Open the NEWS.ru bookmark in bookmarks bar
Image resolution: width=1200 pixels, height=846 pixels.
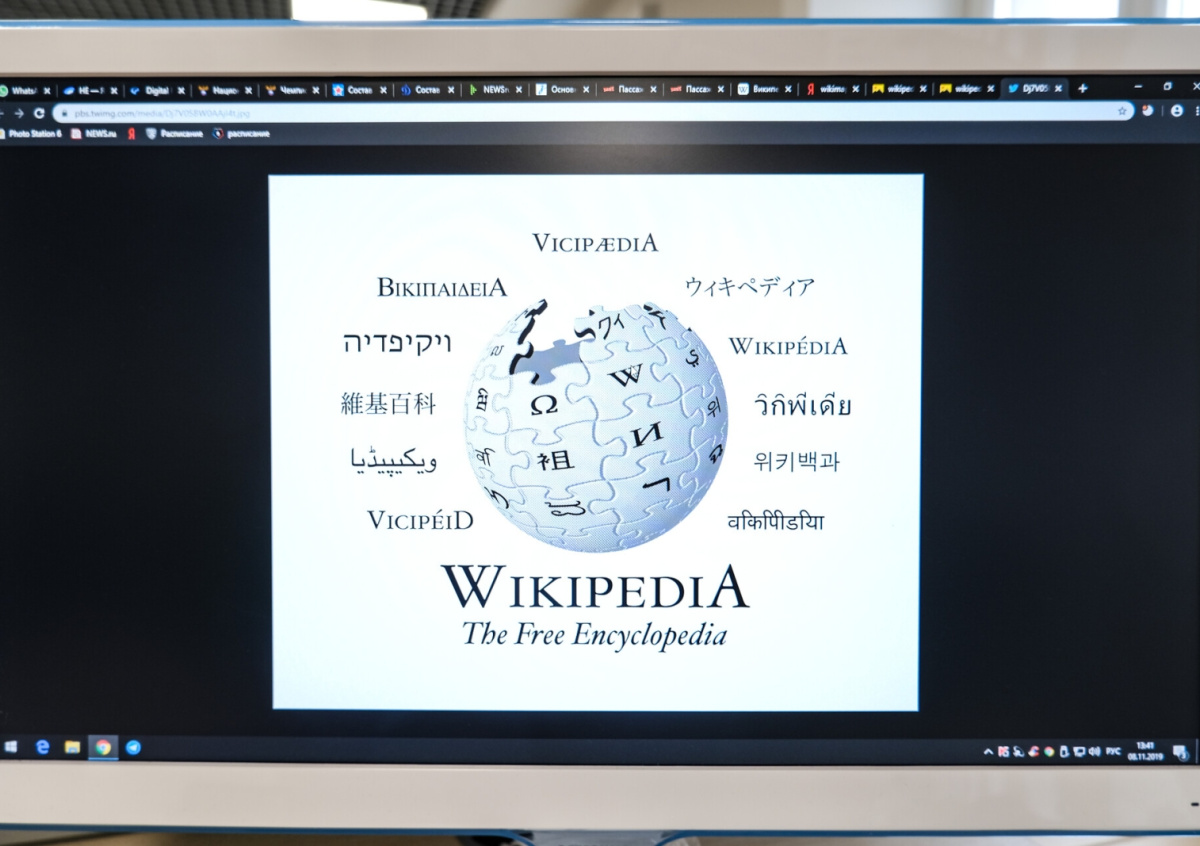[x=94, y=133]
